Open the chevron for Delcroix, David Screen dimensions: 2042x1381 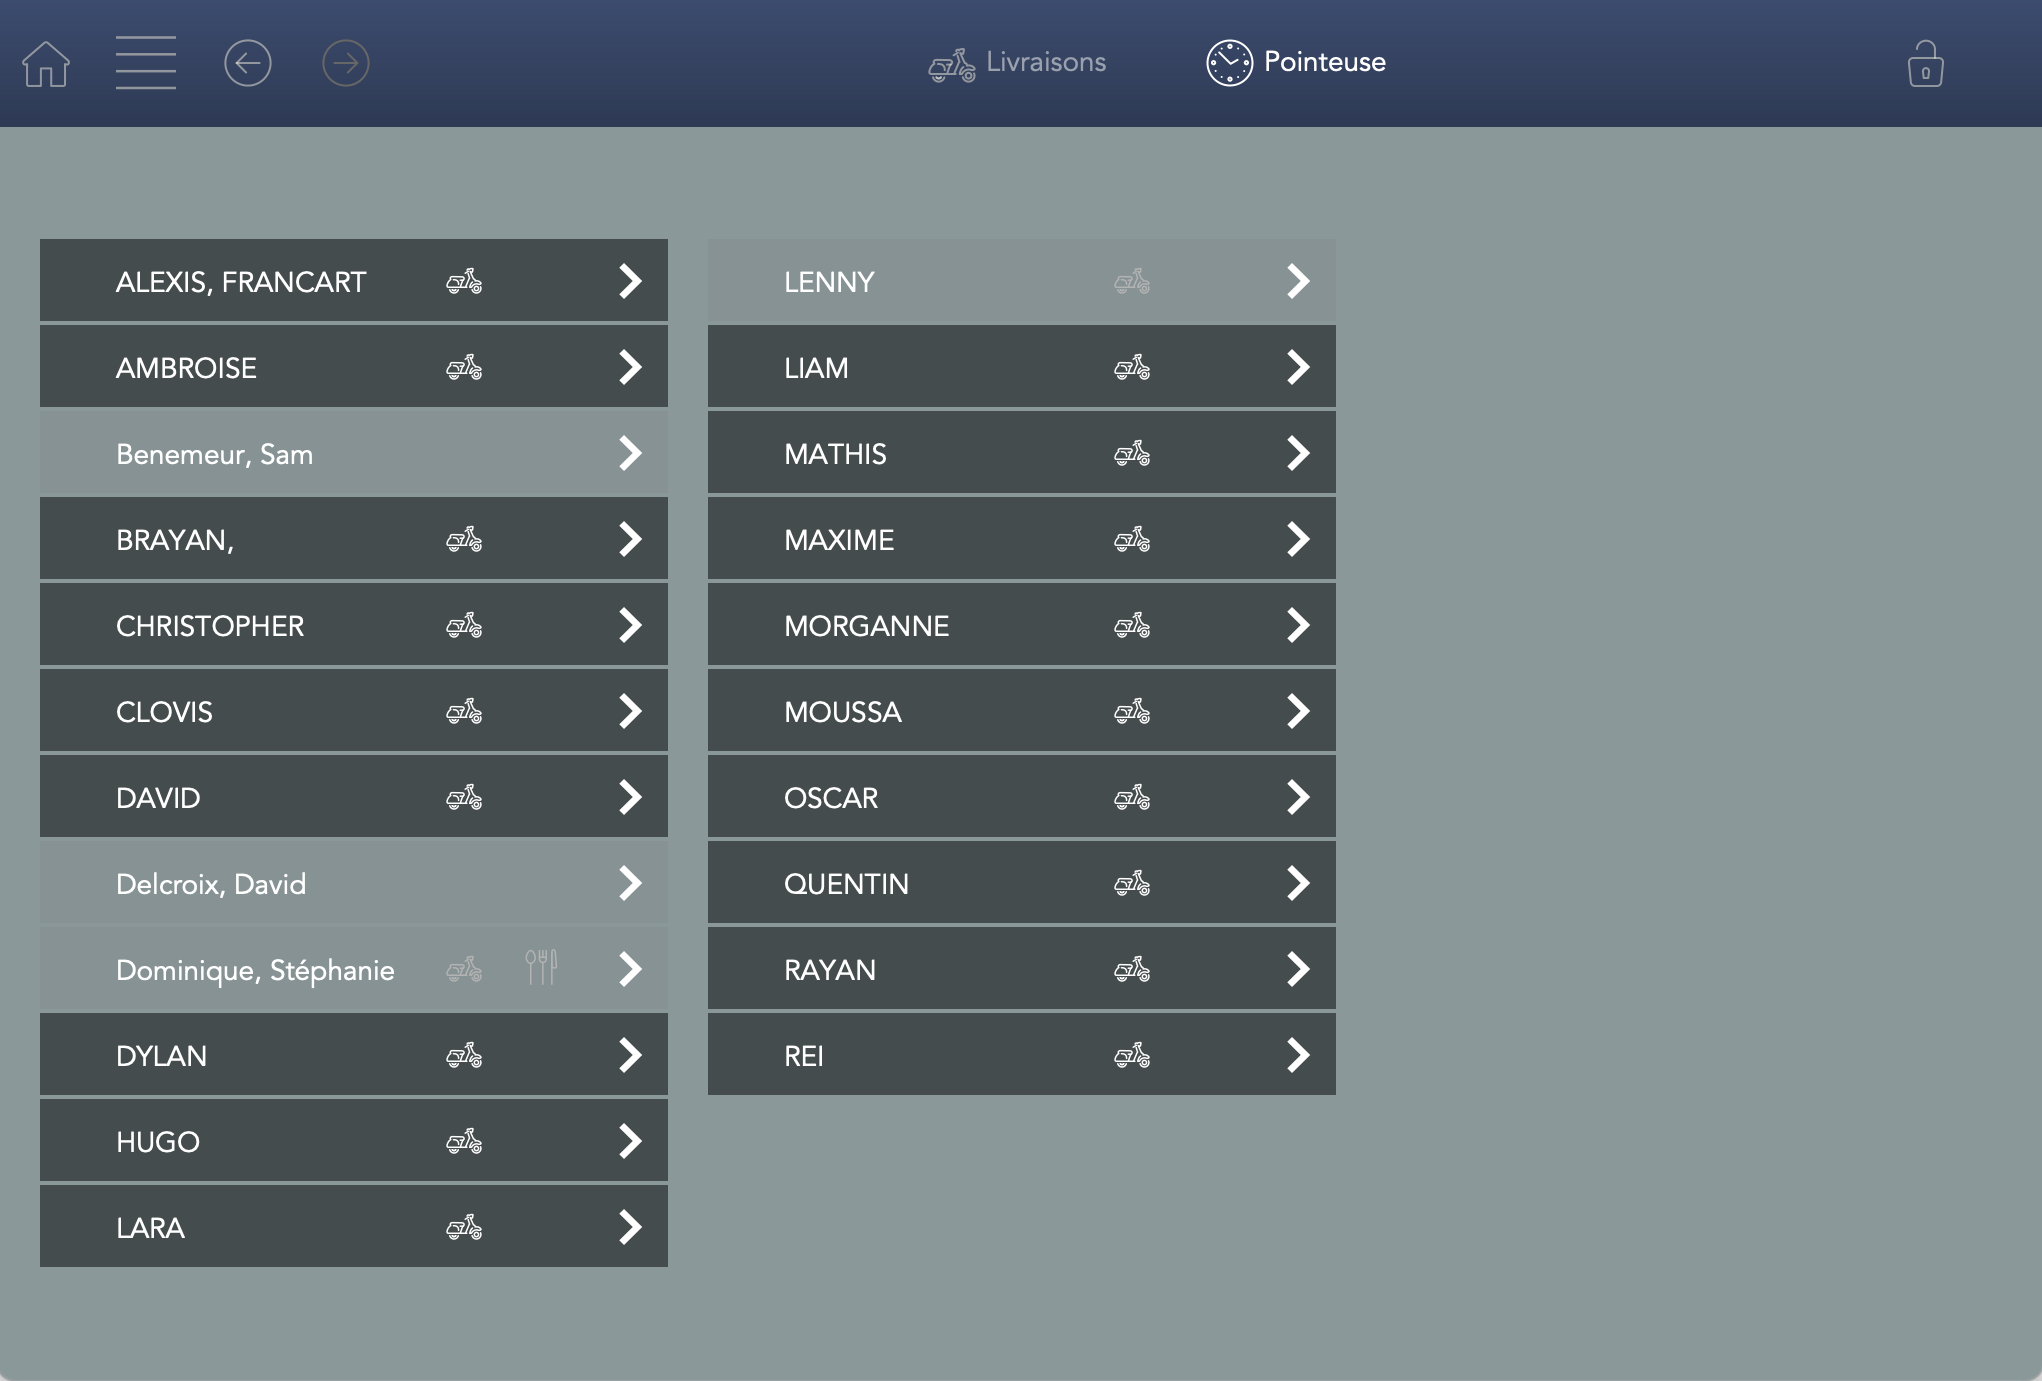[630, 884]
